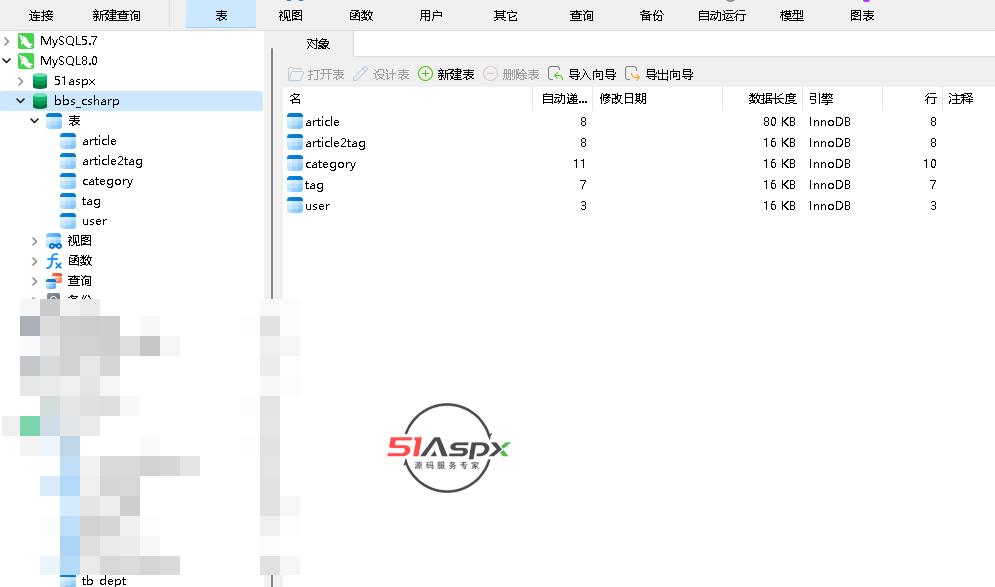Screen dimensions: 995x587
Task: Select the user row in table list
Action: pyautogui.click(x=317, y=206)
